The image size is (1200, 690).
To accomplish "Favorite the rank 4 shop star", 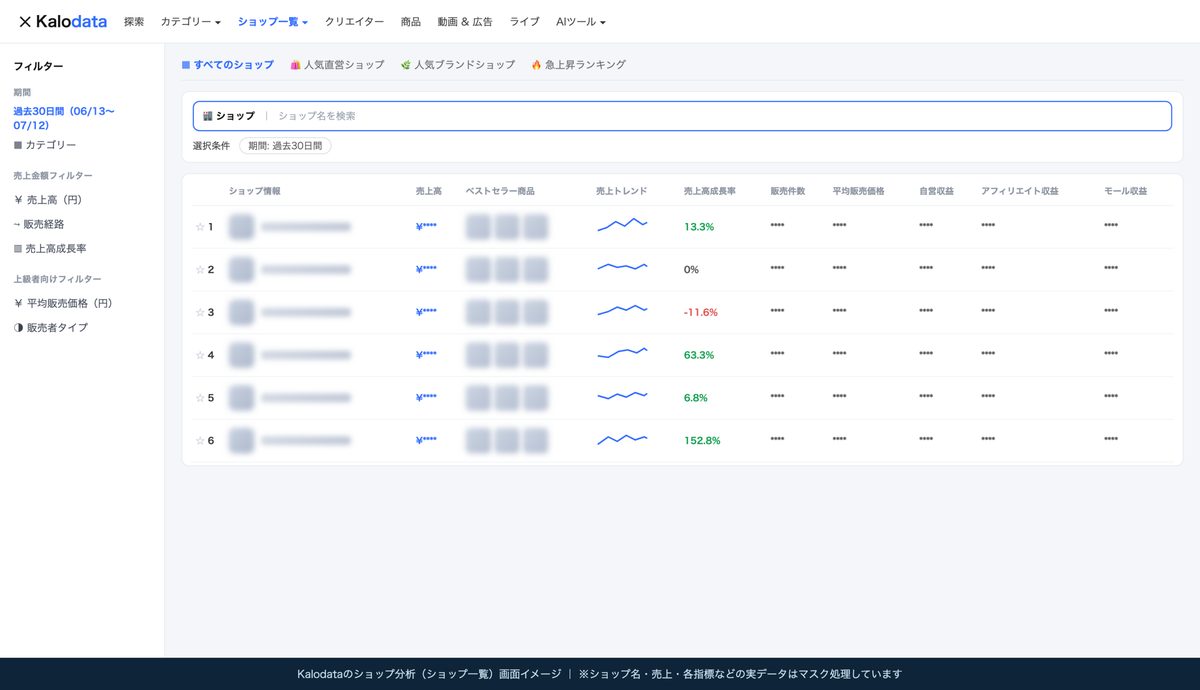I will click(200, 355).
